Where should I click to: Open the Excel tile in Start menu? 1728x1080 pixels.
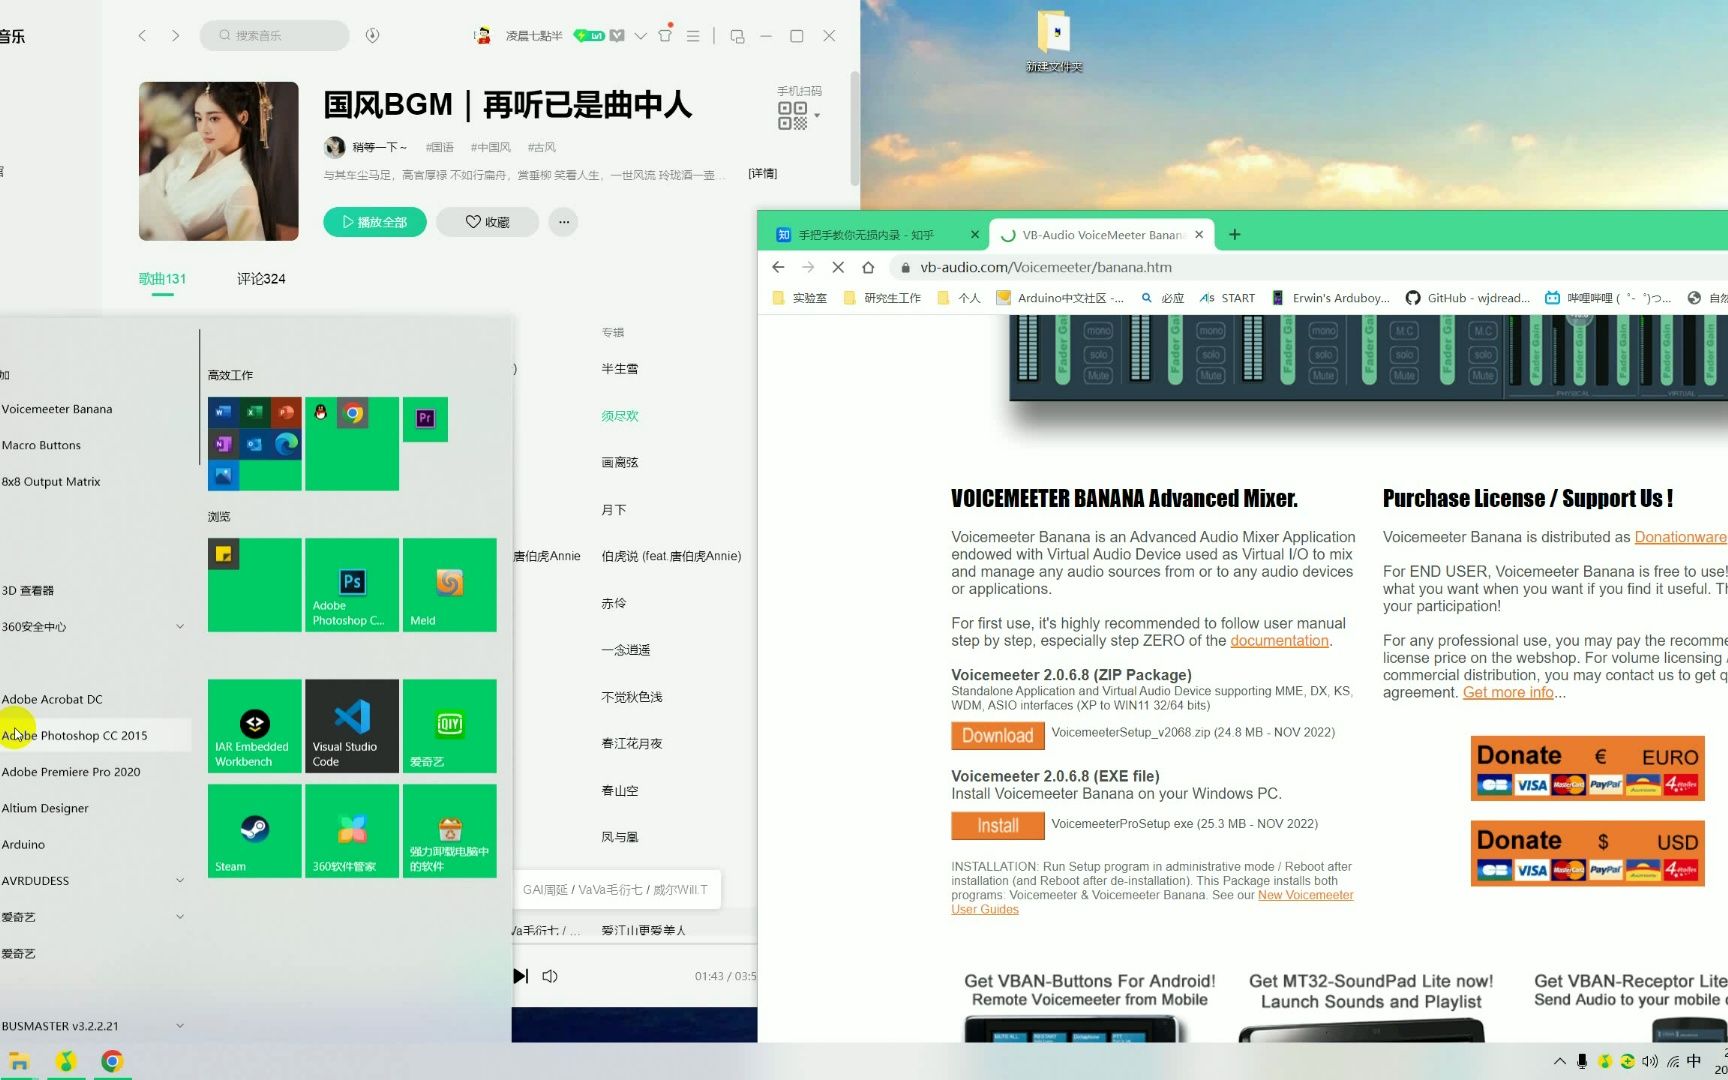(255, 412)
